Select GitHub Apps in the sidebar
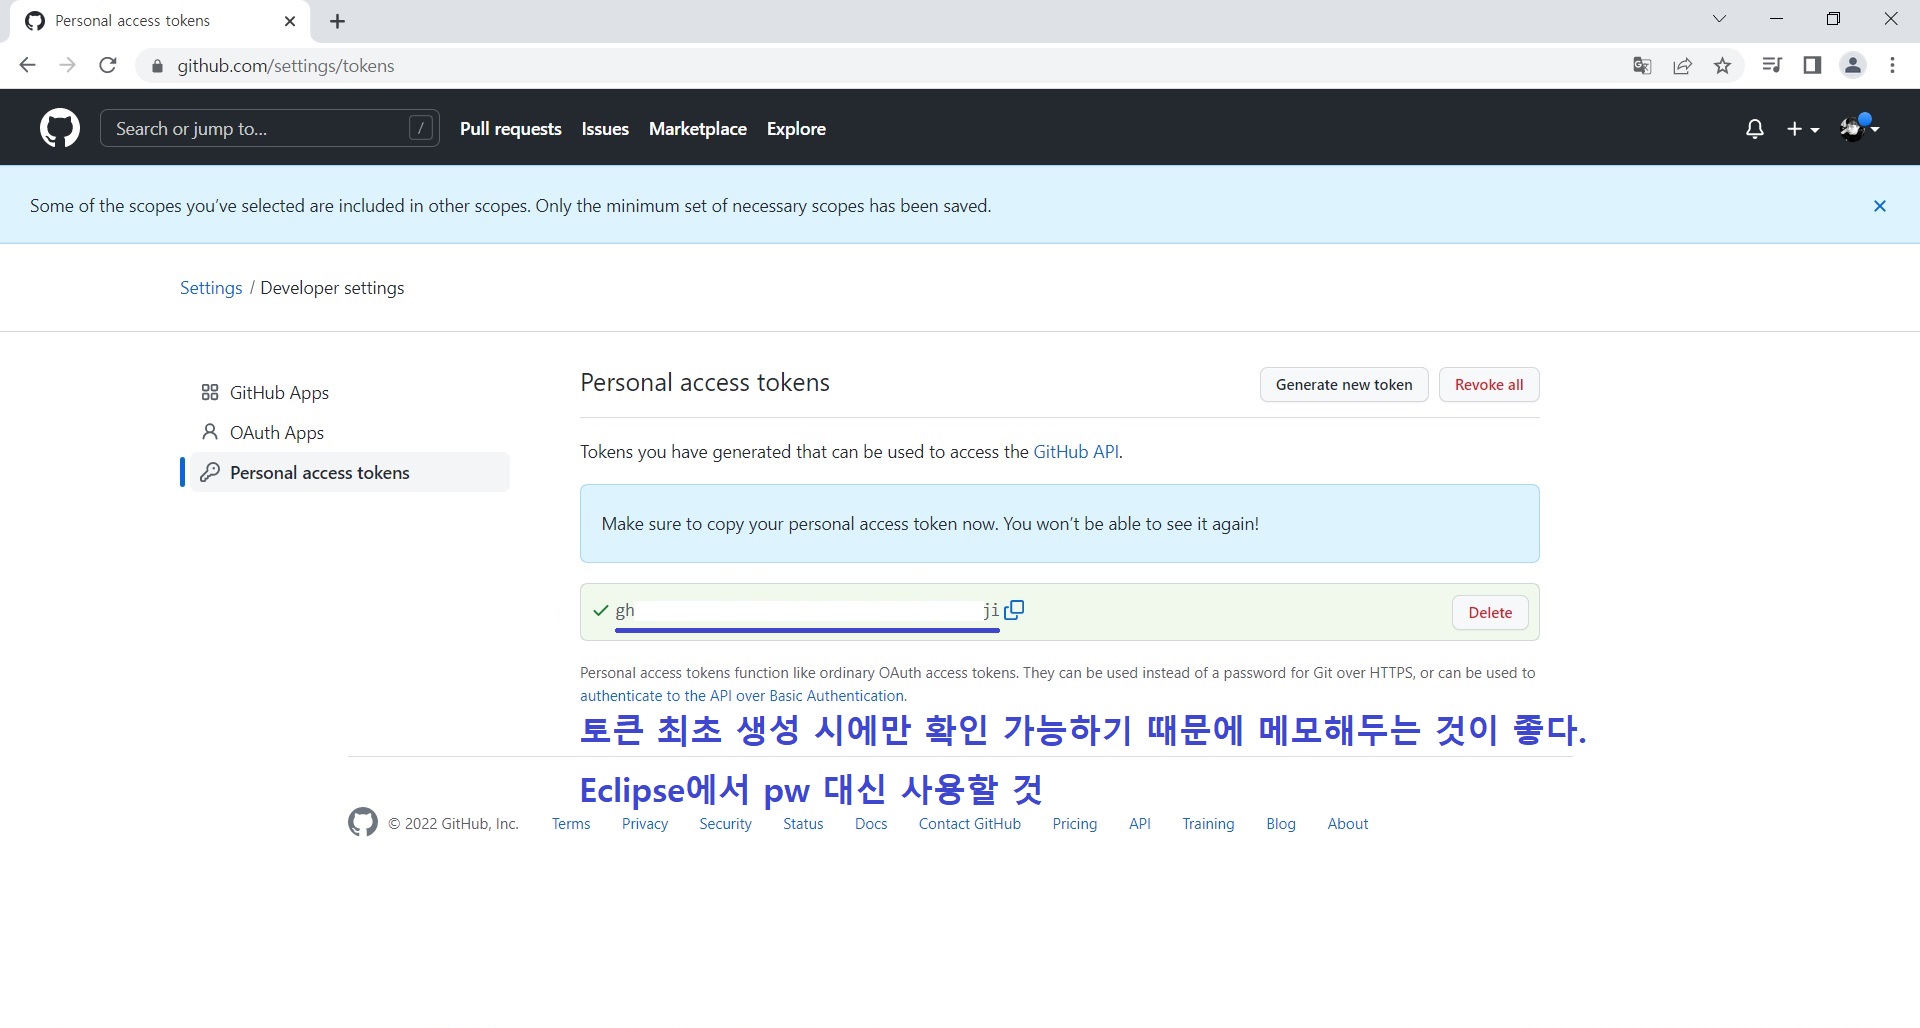 pos(350,392)
